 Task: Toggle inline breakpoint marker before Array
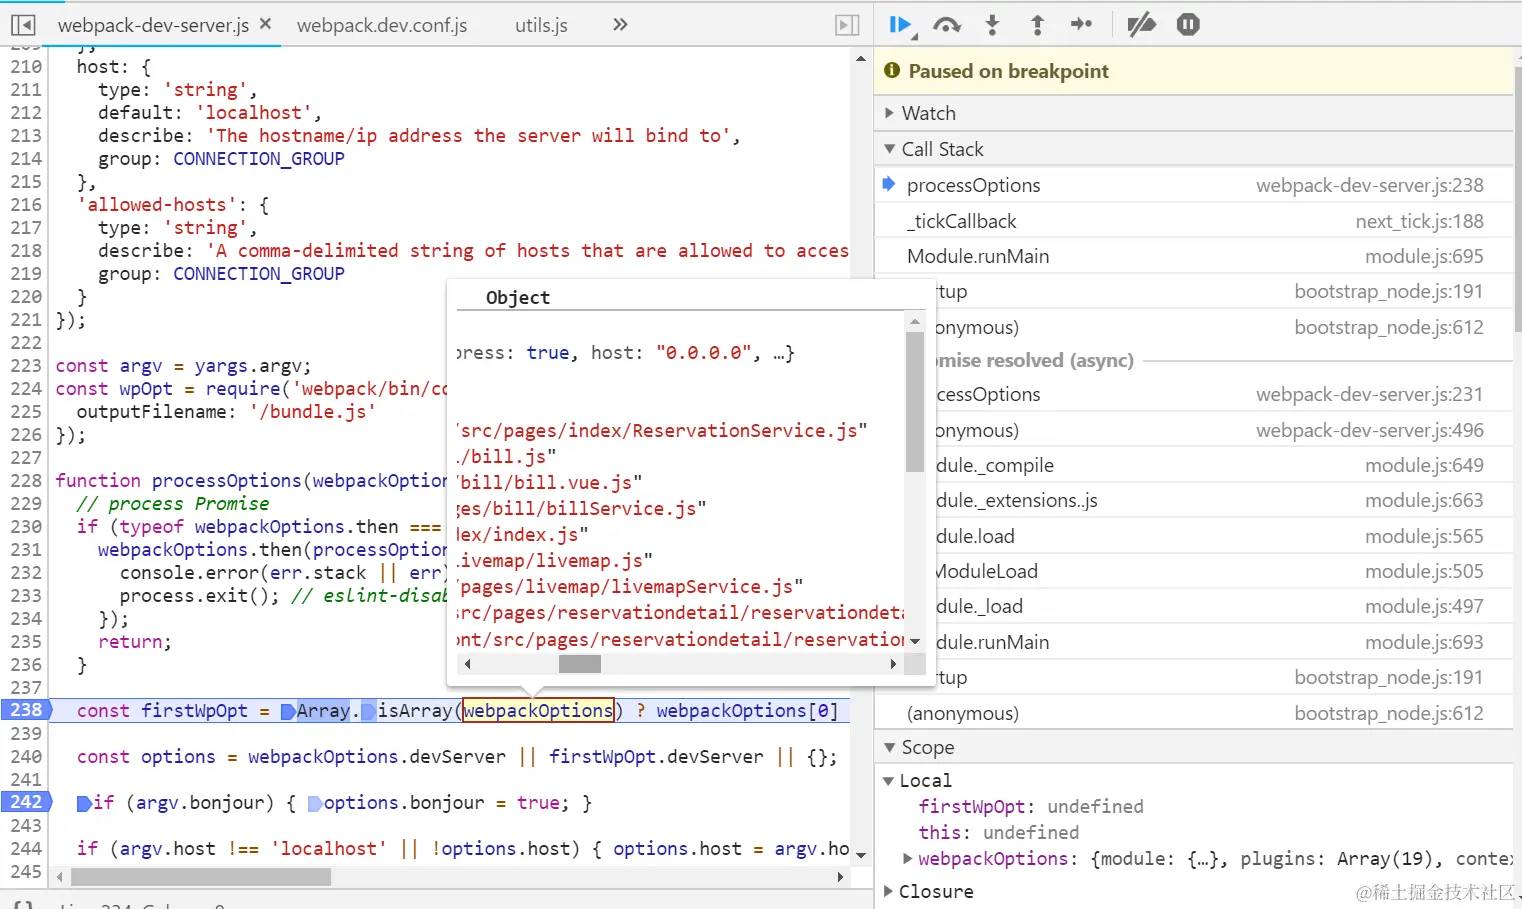[x=288, y=711]
